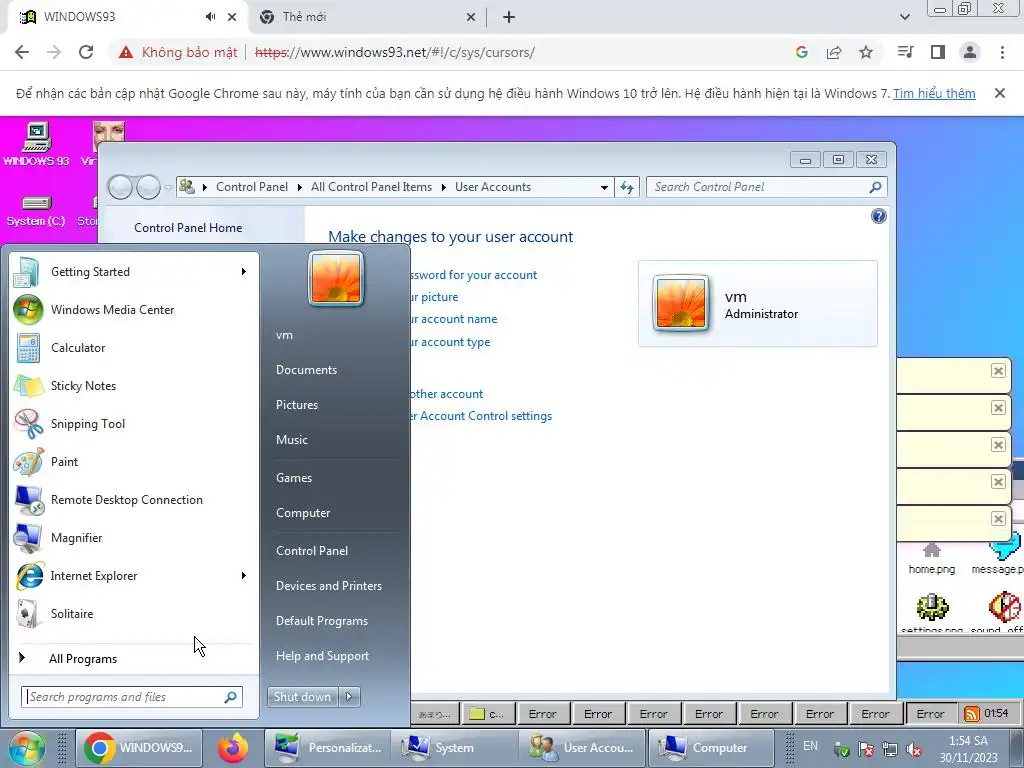Expand breadcrumb arrow after All Control Panel Items
Image resolution: width=1024 pixels, height=768 pixels.
tap(443, 187)
